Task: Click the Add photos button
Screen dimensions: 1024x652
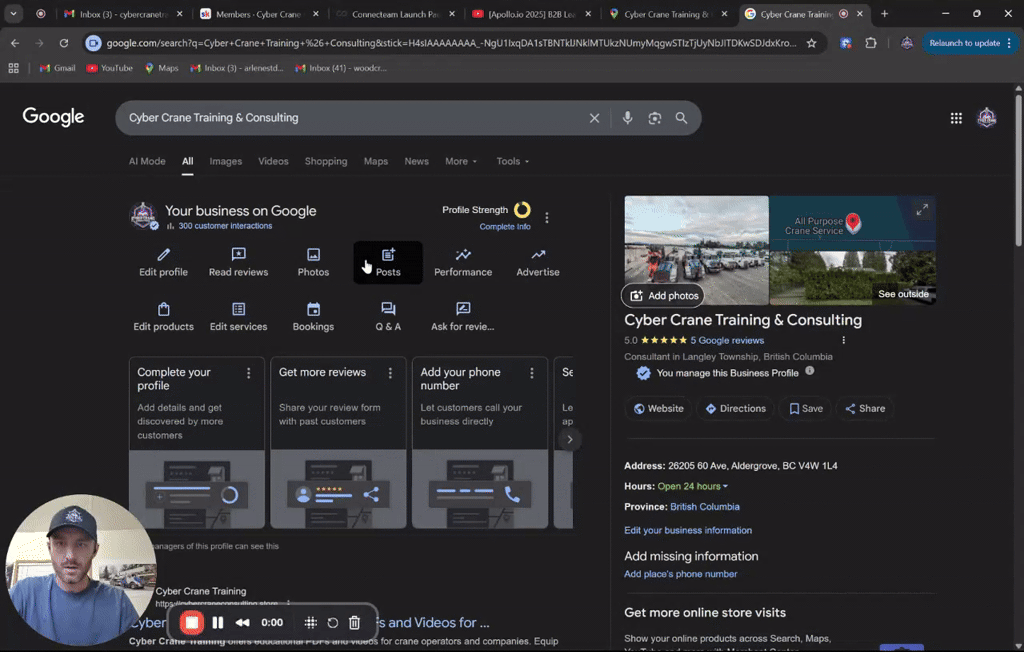Action: (662, 296)
